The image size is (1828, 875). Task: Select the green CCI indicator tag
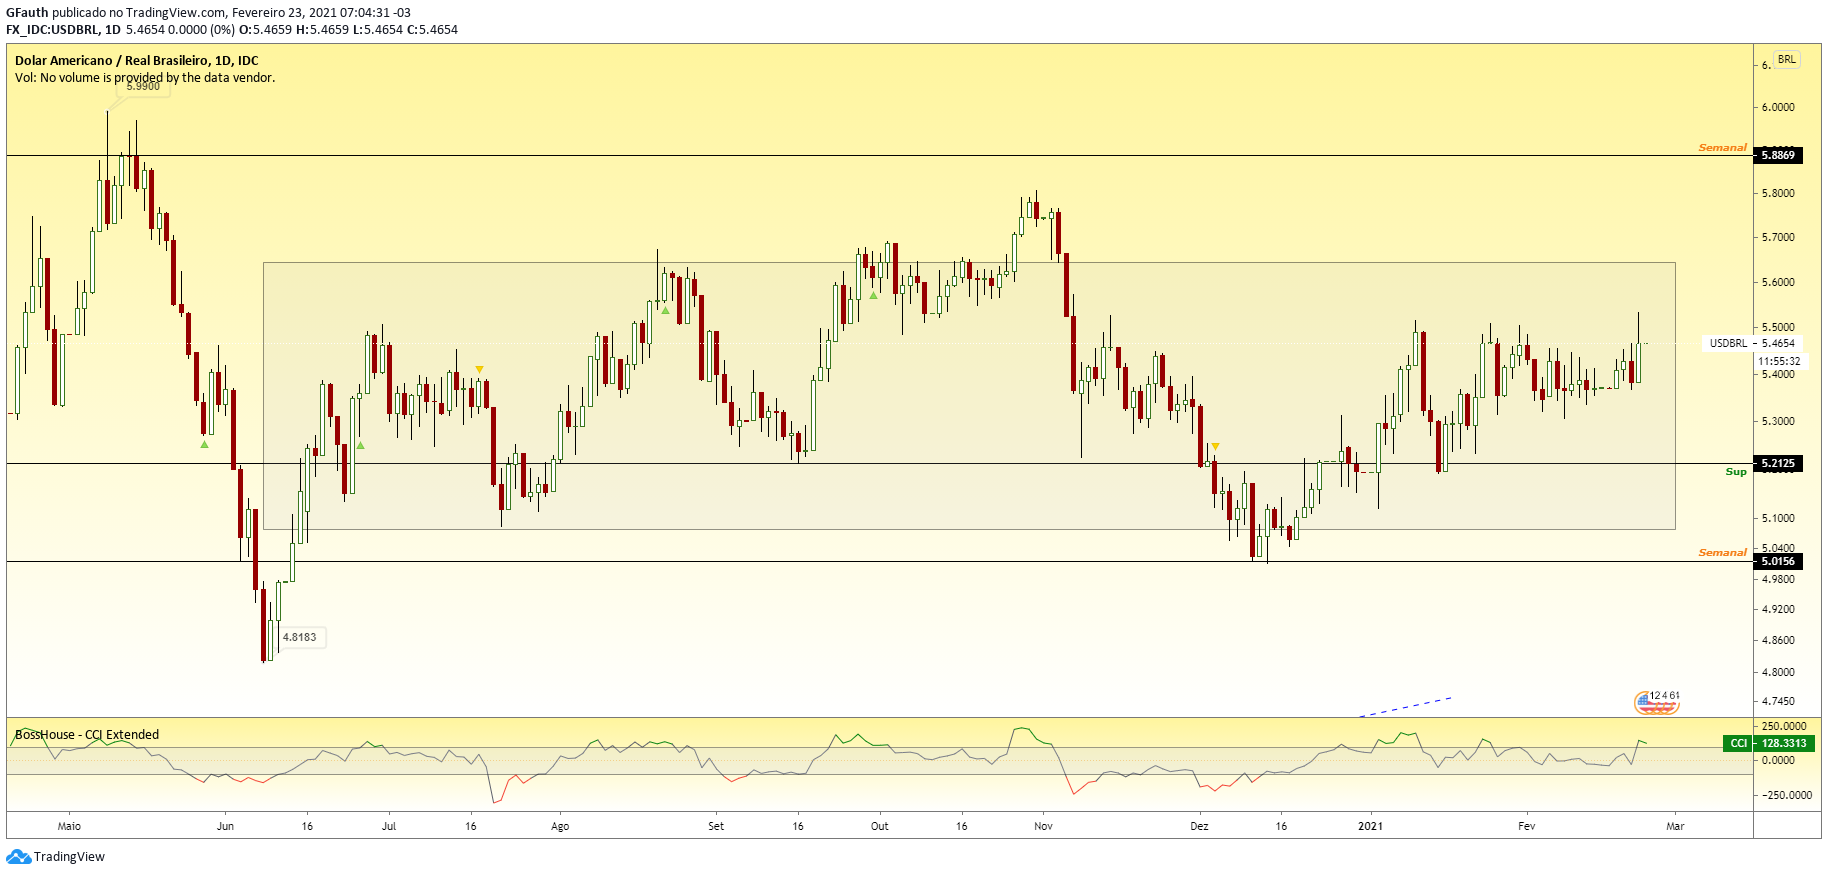(x=1739, y=743)
